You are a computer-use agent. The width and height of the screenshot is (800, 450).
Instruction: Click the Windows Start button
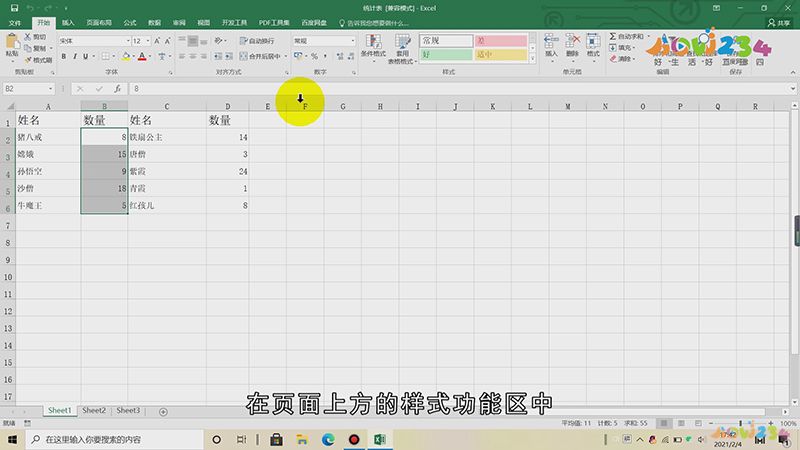[x=12, y=439]
